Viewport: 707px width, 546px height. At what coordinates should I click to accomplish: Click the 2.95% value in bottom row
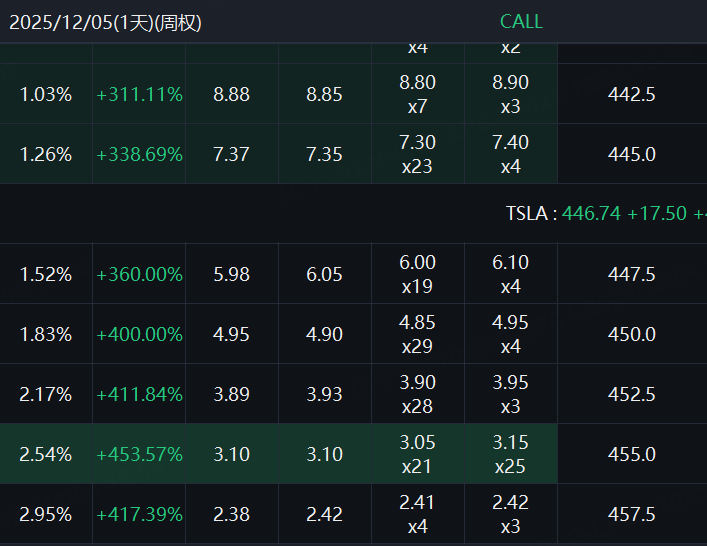(x=46, y=514)
